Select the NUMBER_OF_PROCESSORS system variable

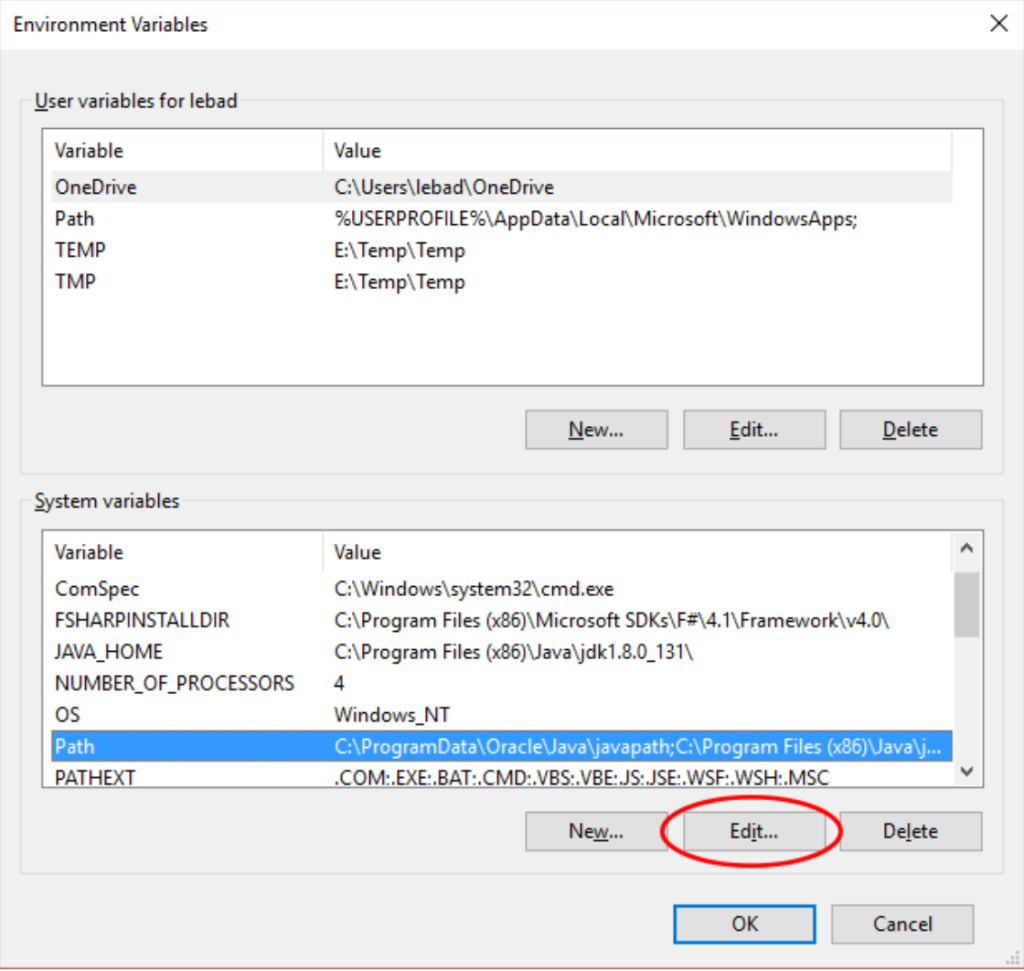pos(174,684)
